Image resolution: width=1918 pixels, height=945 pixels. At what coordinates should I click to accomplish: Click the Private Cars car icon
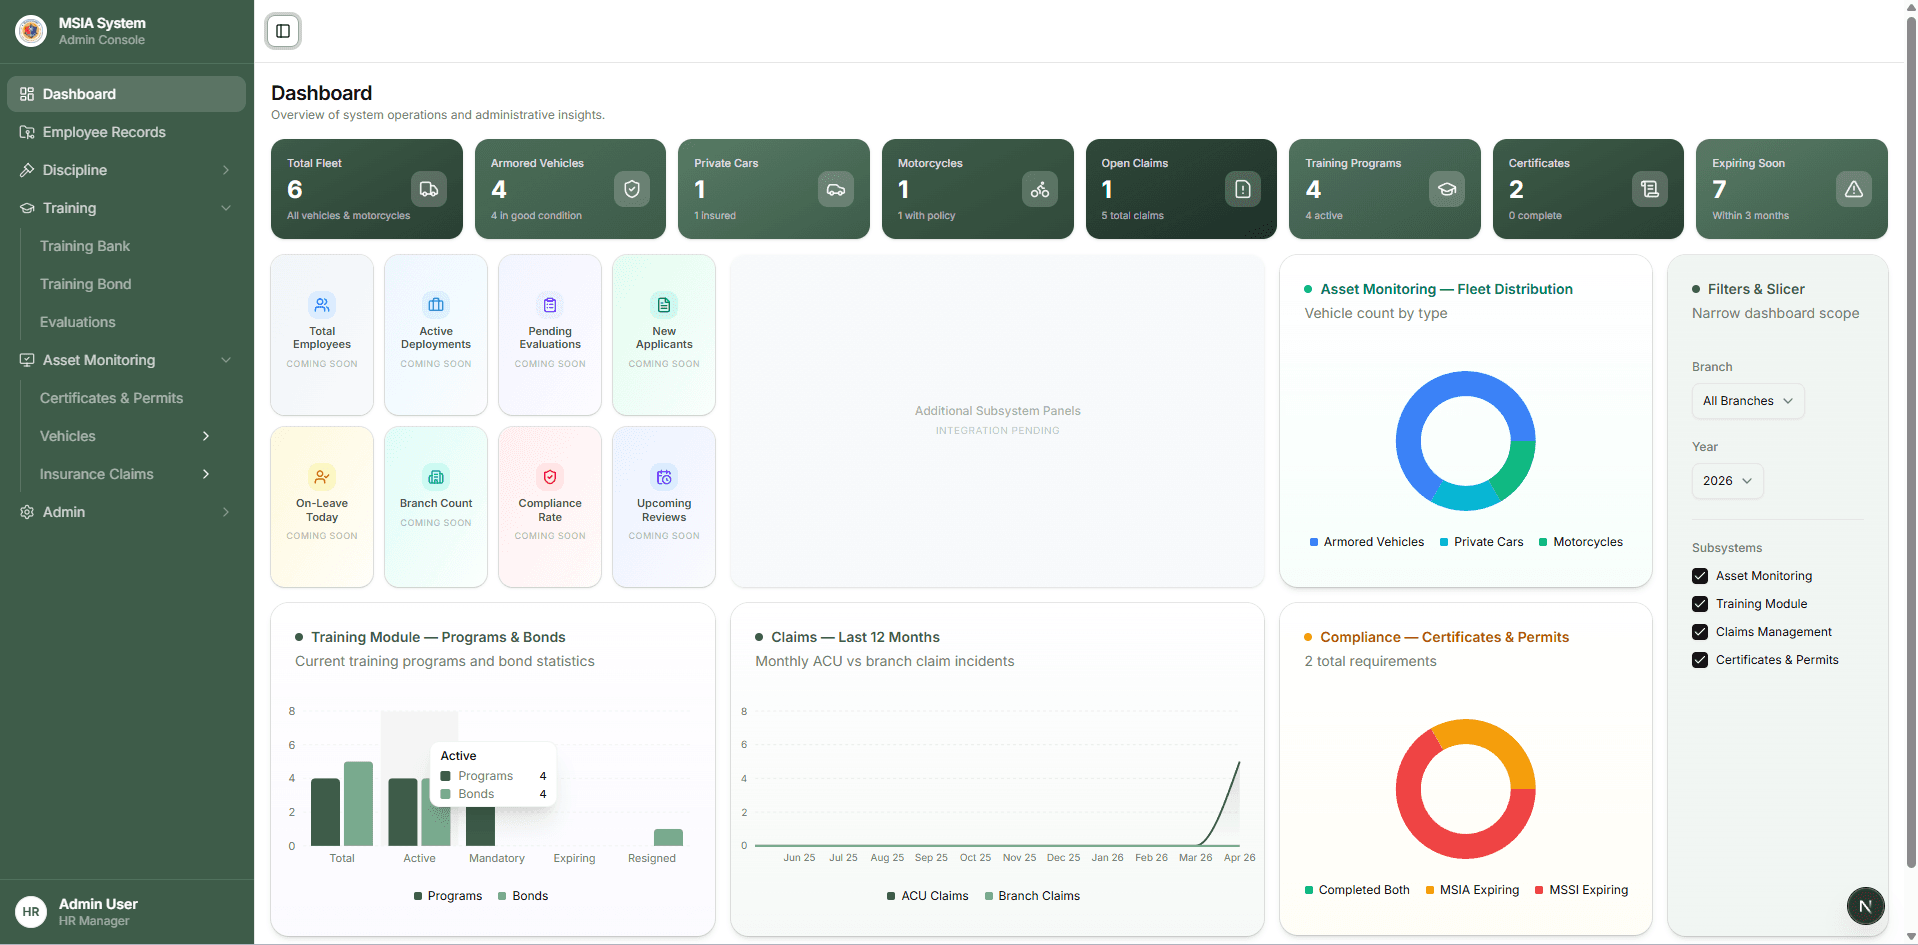[x=836, y=189]
